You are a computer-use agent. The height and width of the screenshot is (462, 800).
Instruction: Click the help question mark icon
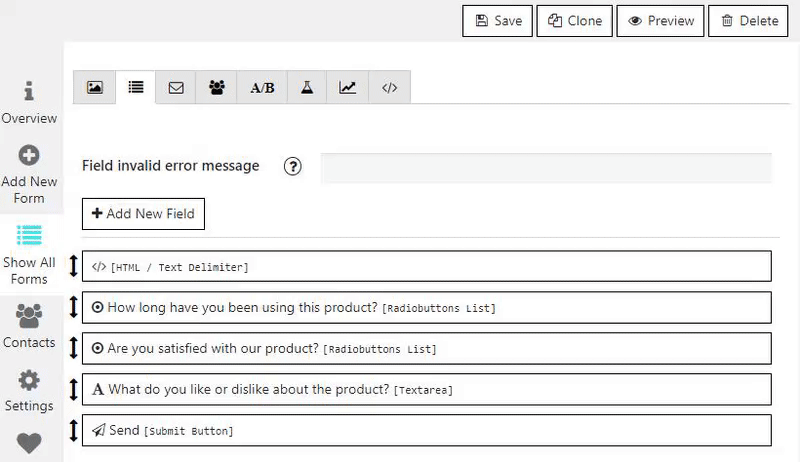[293, 166]
